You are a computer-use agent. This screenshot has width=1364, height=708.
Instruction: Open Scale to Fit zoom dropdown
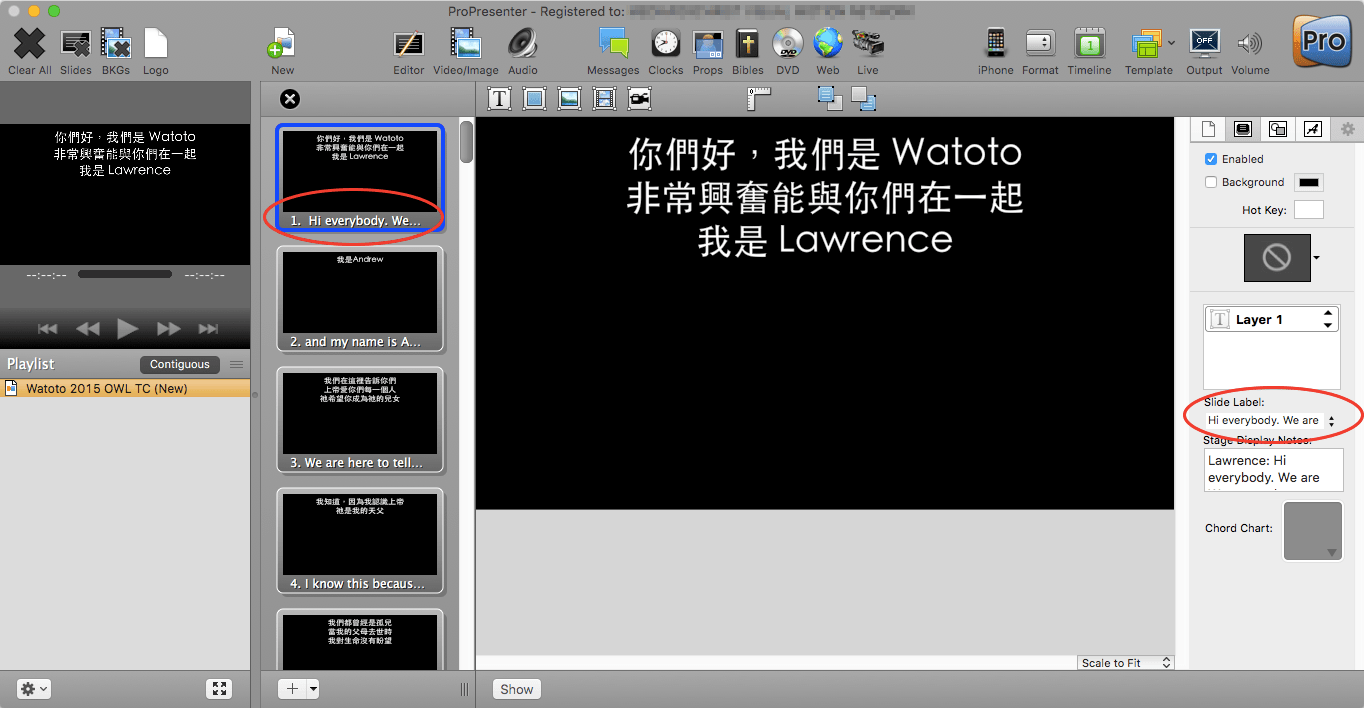coord(1125,663)
